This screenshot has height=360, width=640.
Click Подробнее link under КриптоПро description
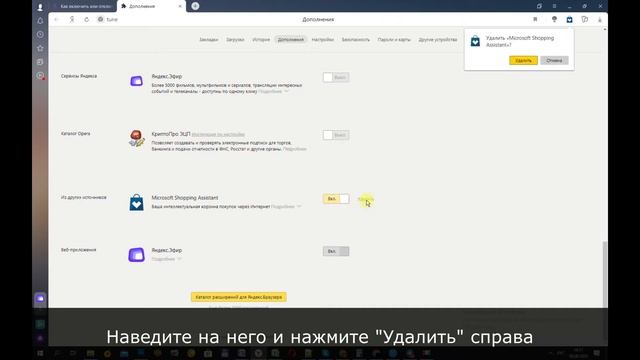pos(295,149)
